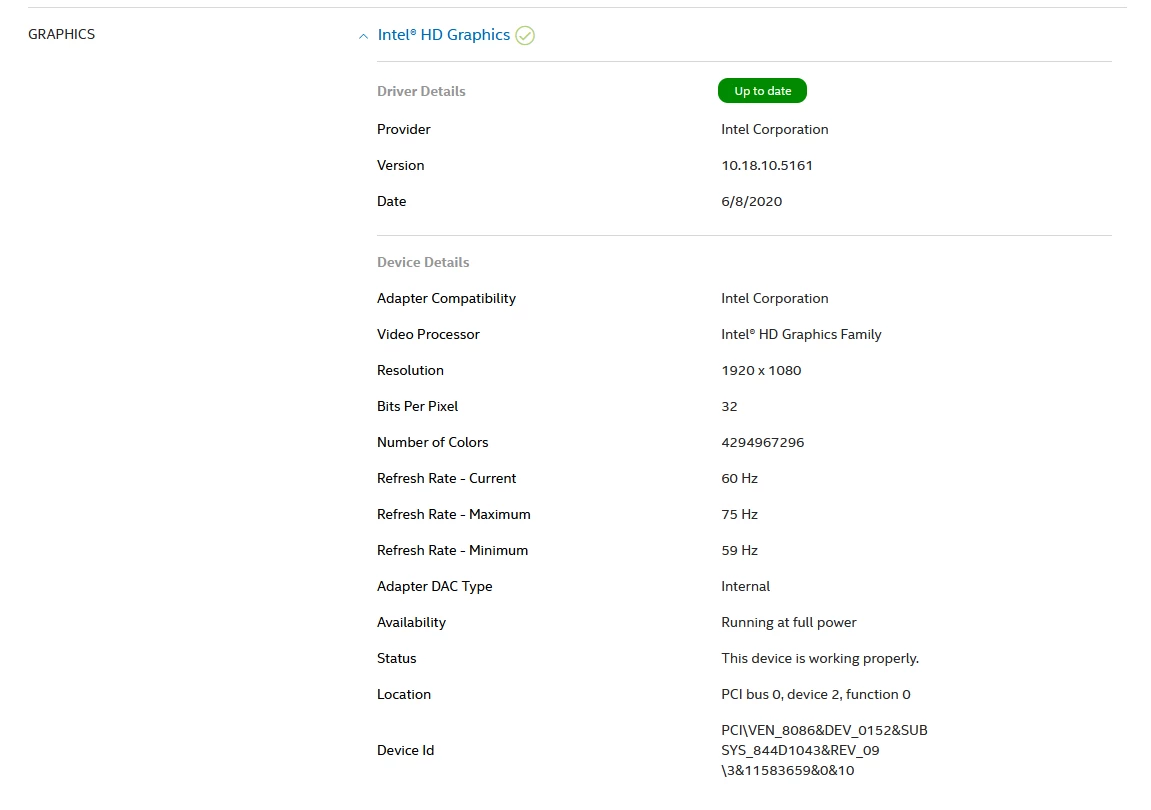
Task: Select the Resolution label
Action: pyautogui.click(x=410, y=370)
